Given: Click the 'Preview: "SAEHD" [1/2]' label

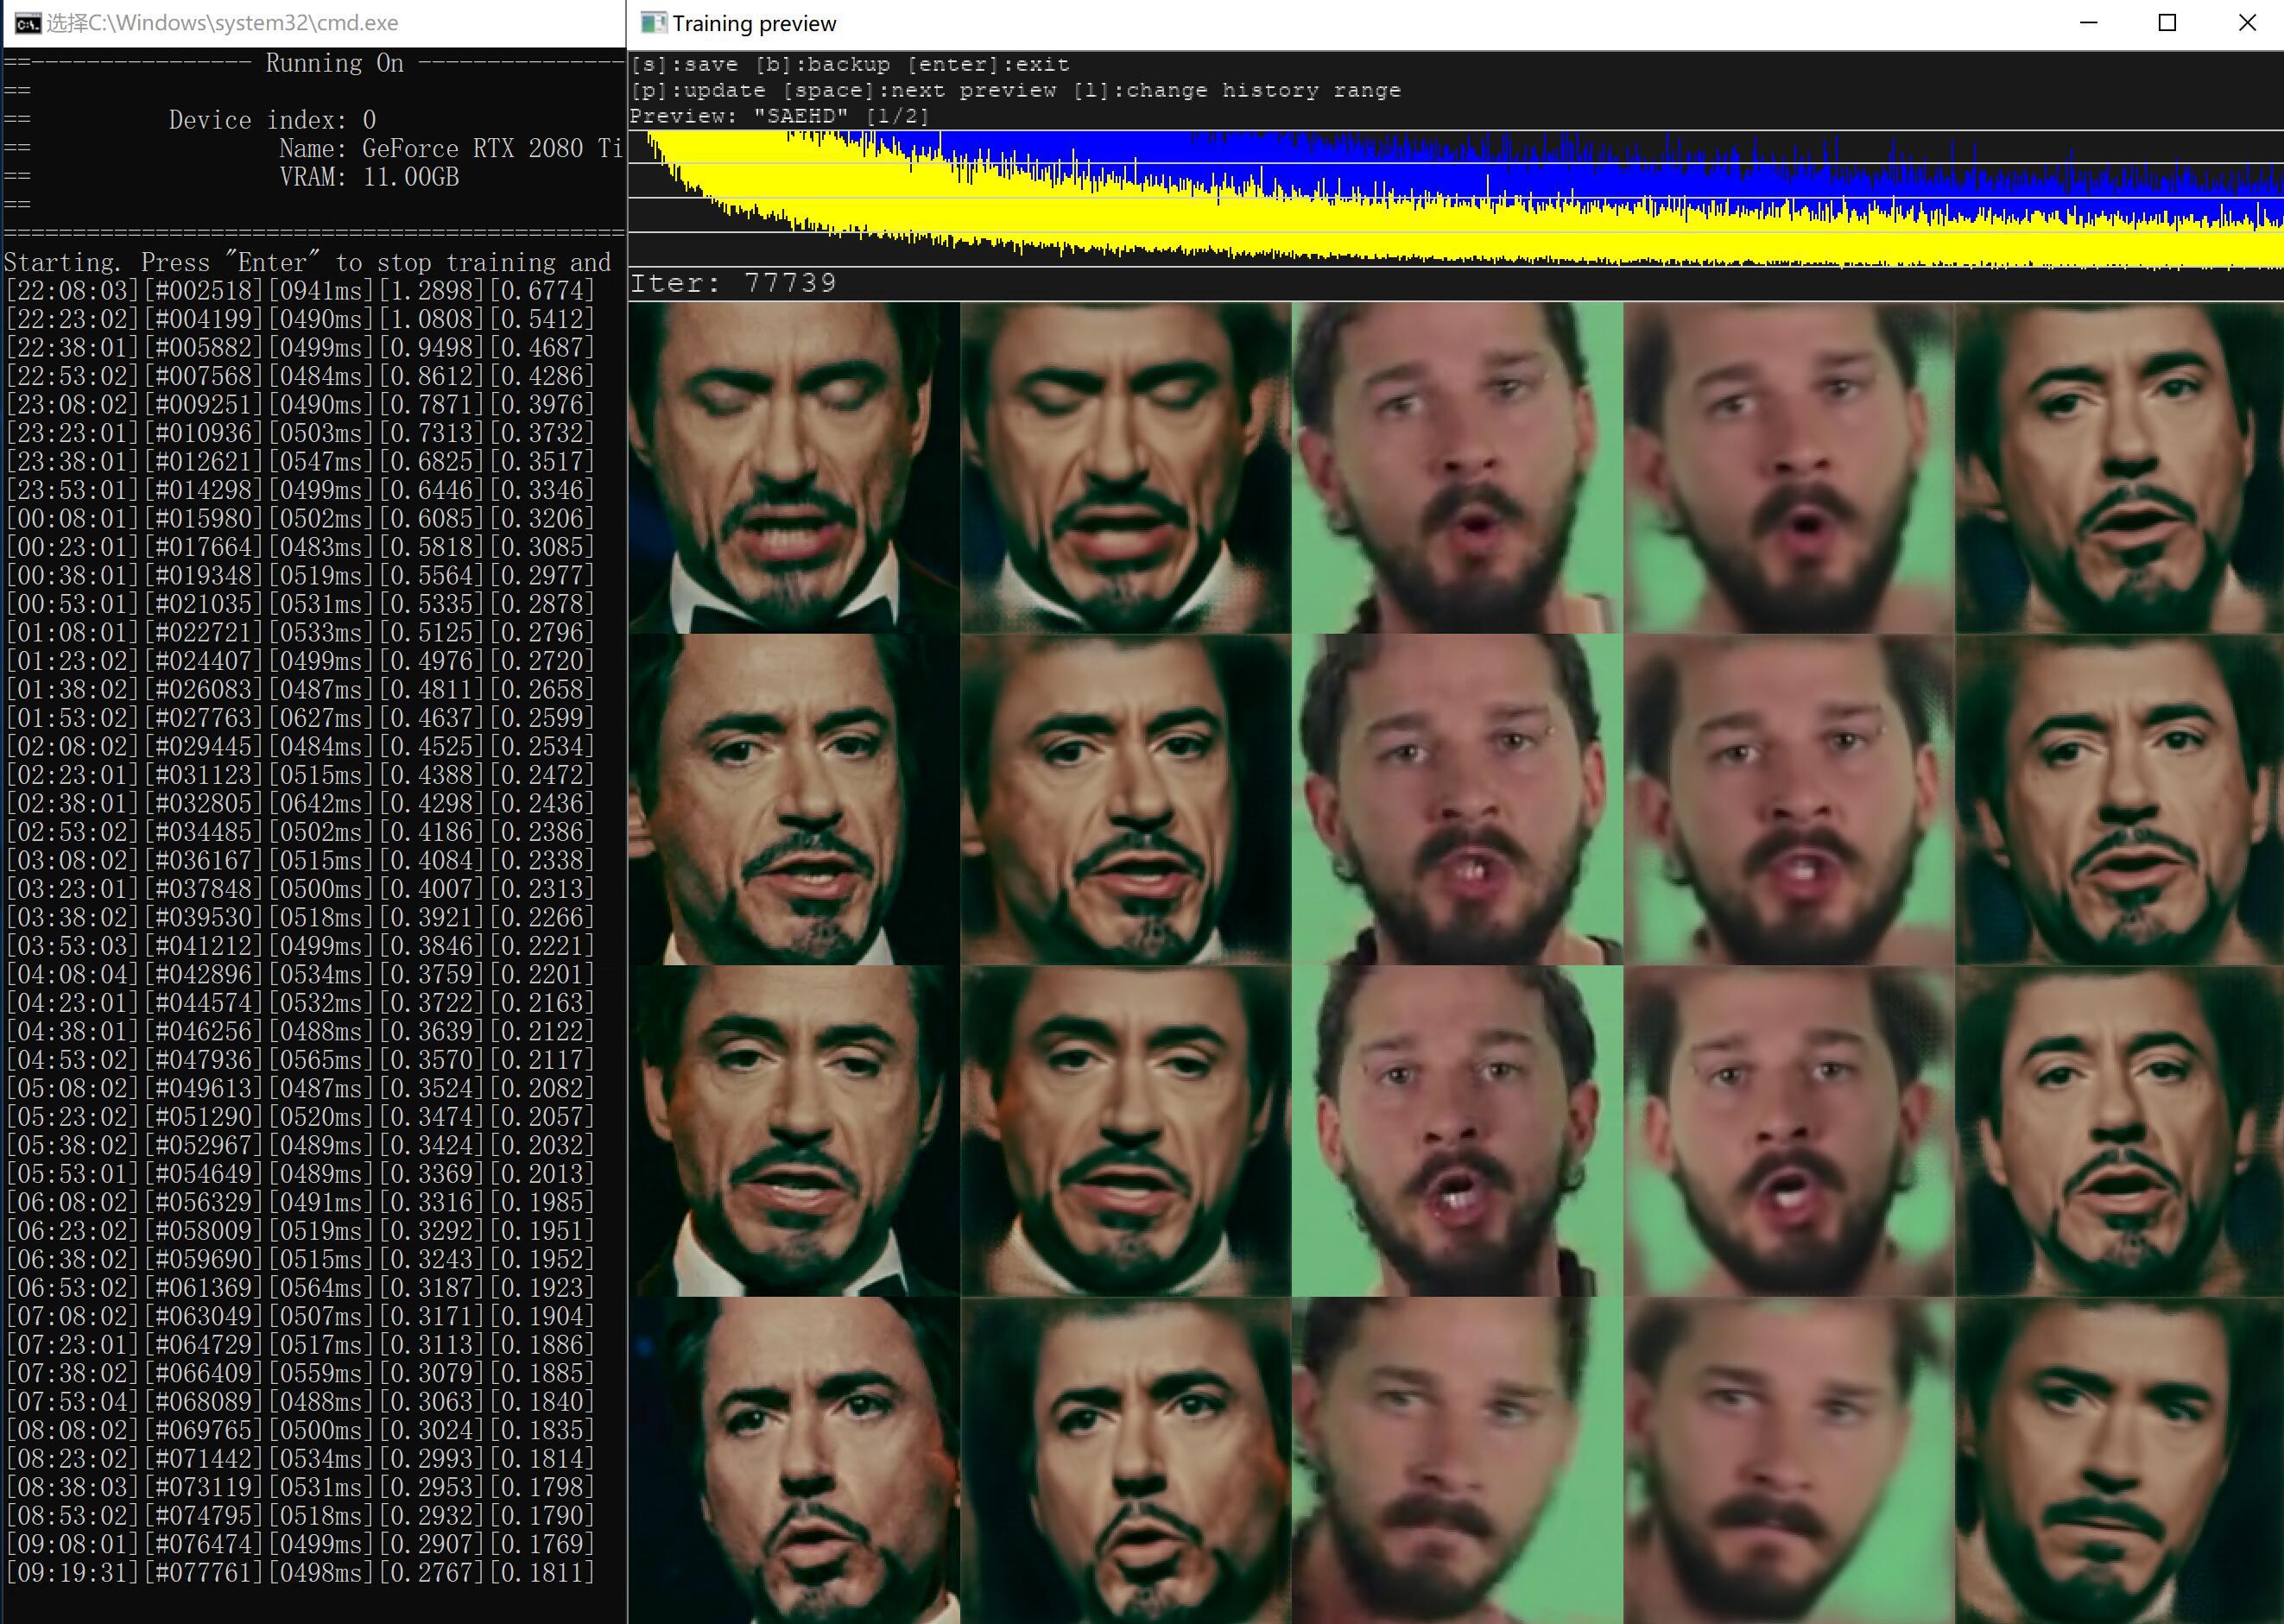Looking at the screenshot, I should coord(779,116).
